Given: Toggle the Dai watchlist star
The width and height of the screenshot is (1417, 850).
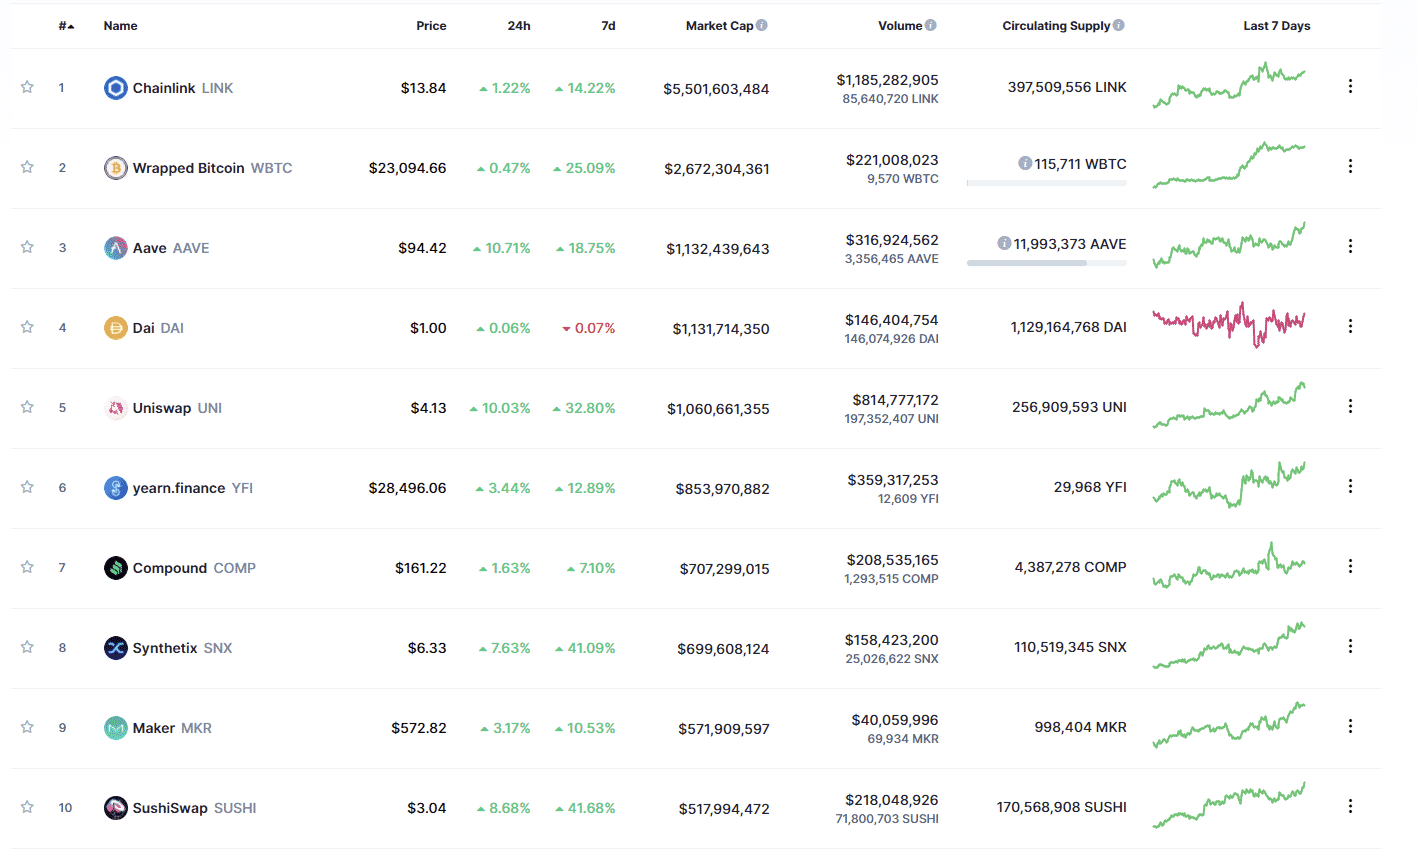Looking at the screenshot, I should [x=27, y=327].
